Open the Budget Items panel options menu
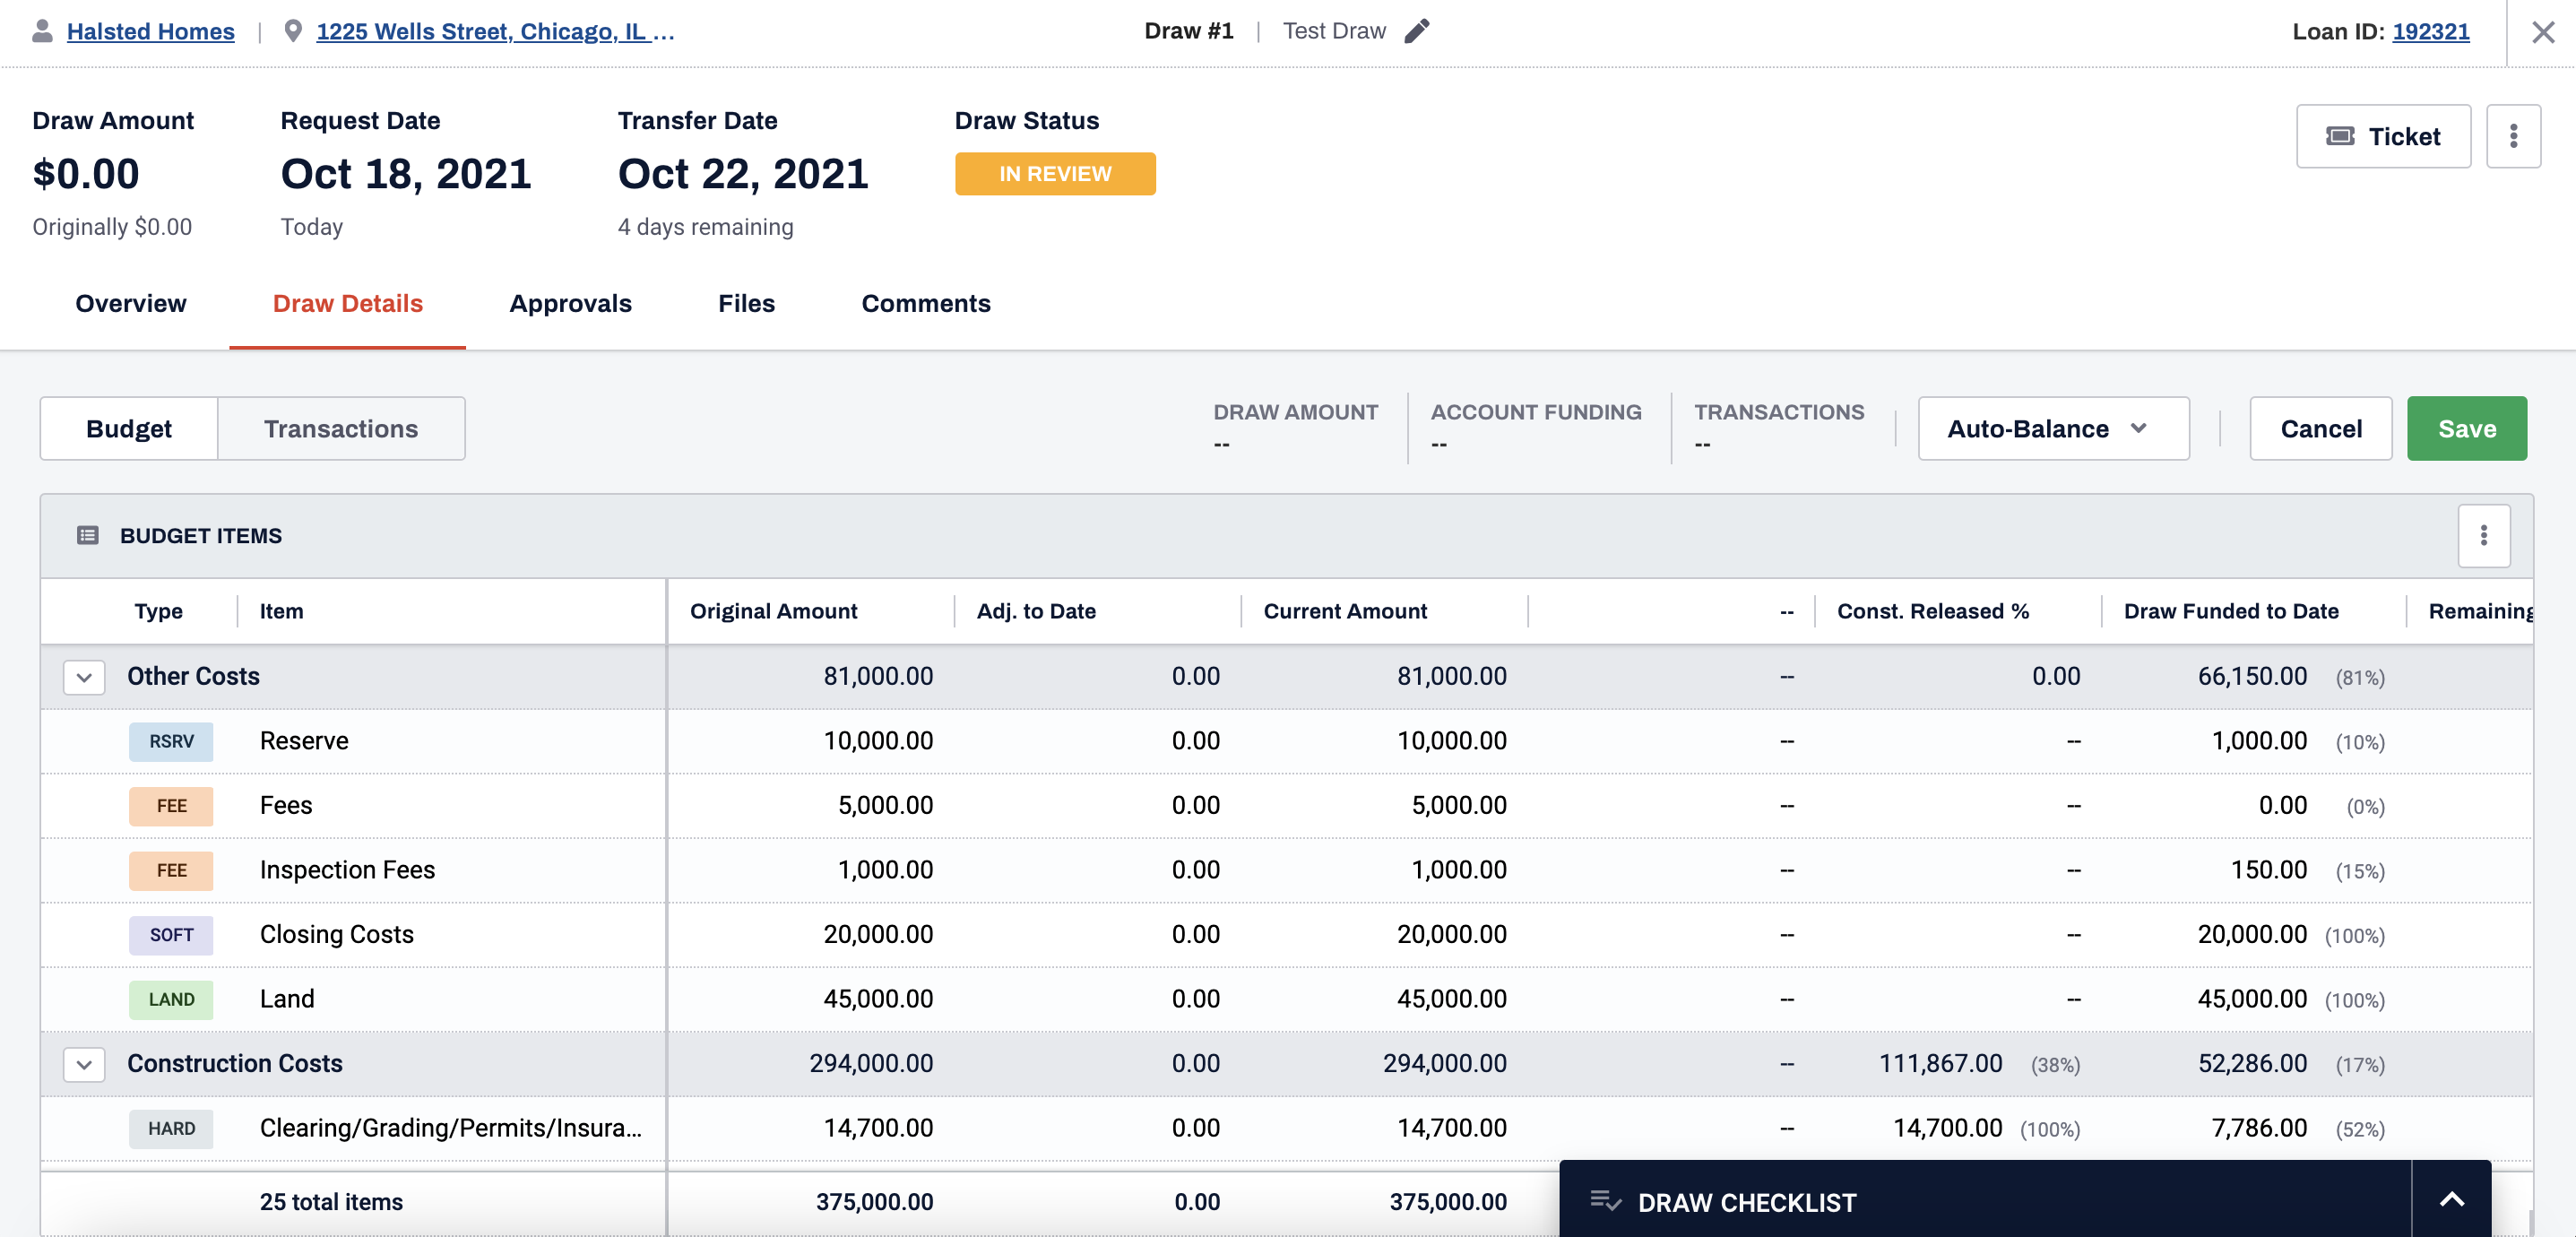The image size is (2576, 1237). point(2483,536)
